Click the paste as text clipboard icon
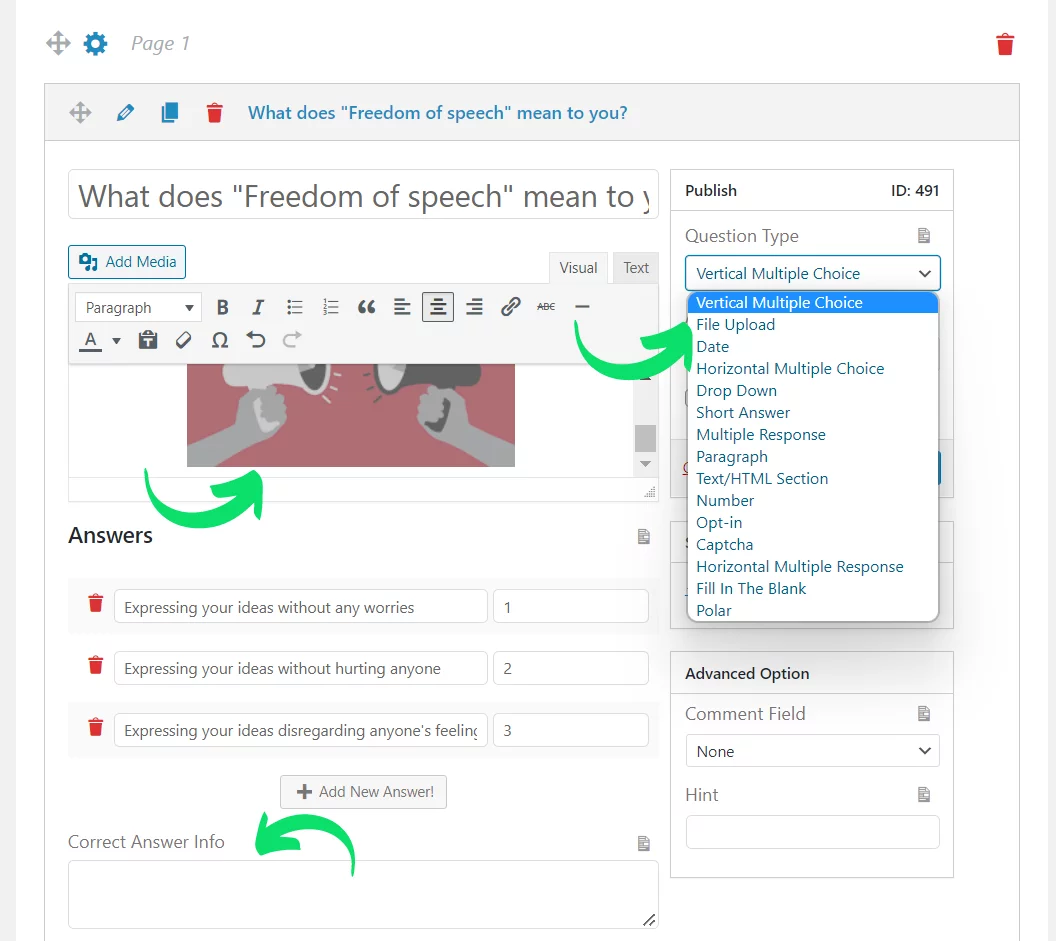The width and height of the screenshot is (1056, 941). click(x=148, y=340)
